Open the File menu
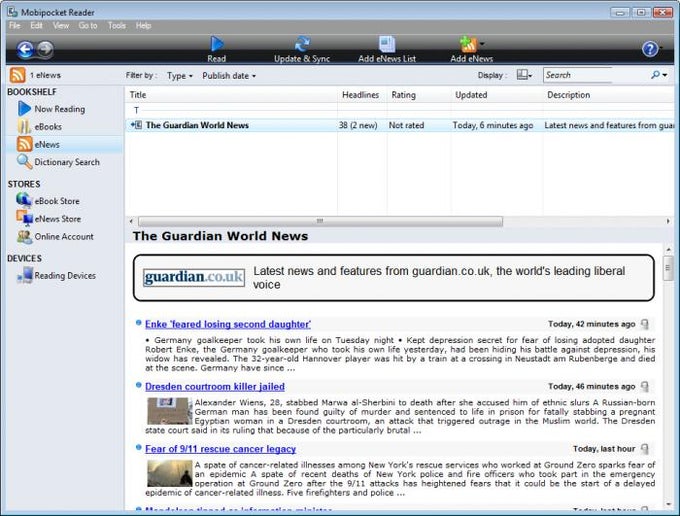Screen dimensions: 680x516 (x=14, y=26)
